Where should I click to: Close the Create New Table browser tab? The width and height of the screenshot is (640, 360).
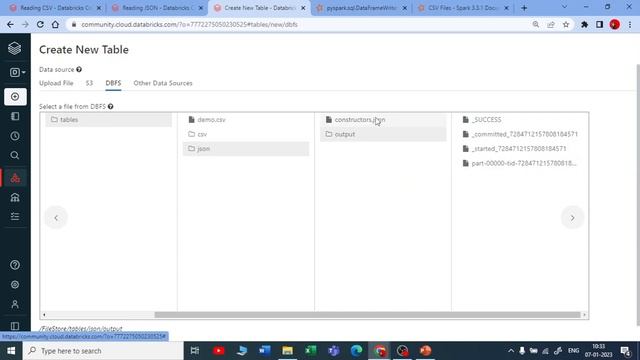(x=303, y=8)
